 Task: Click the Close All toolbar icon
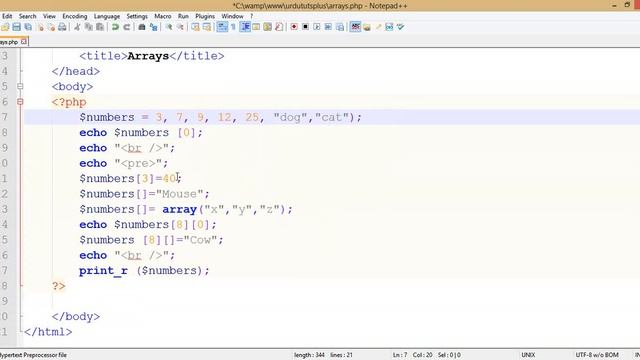51,27
